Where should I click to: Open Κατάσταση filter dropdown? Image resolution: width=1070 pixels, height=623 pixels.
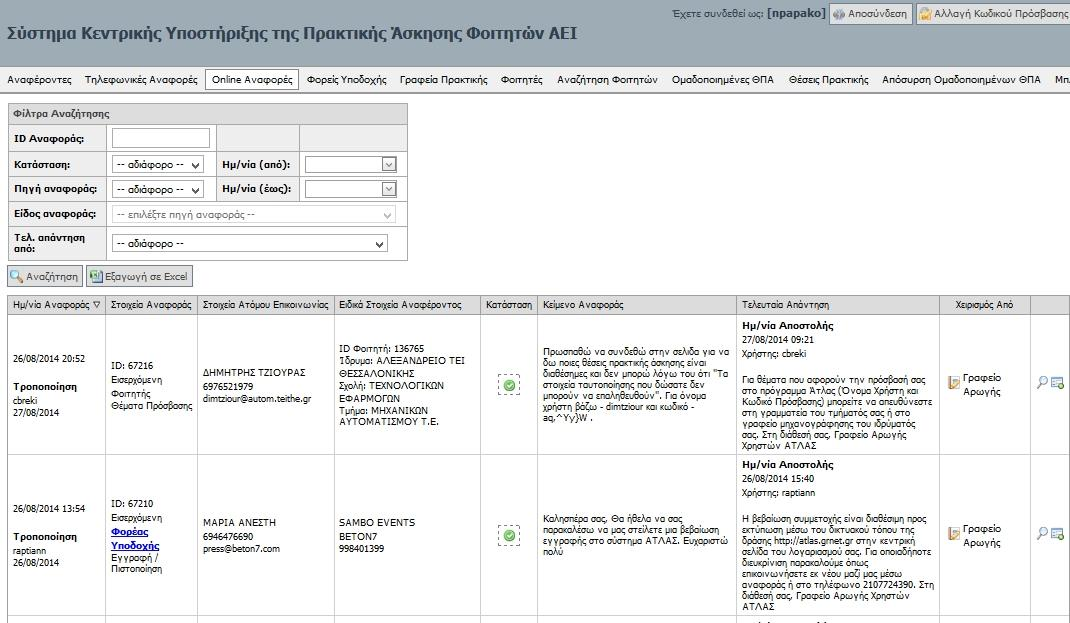point(158,164)
